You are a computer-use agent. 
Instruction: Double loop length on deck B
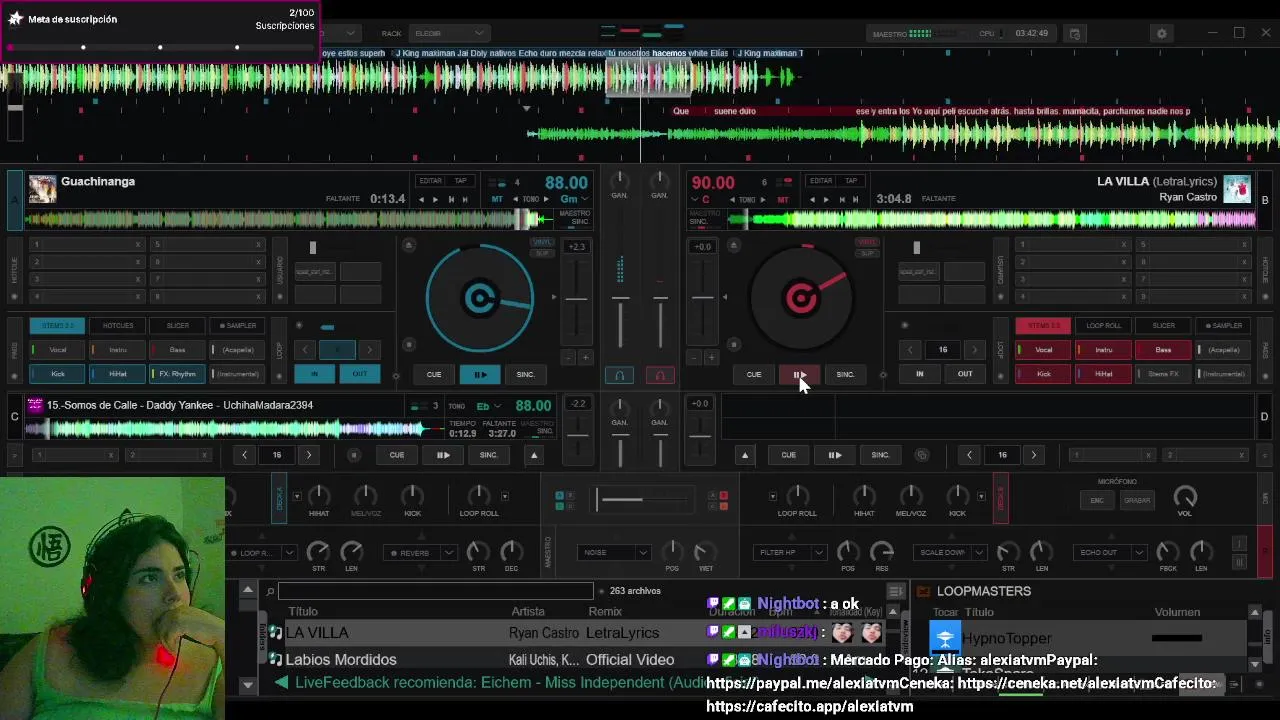click(975, 350)
